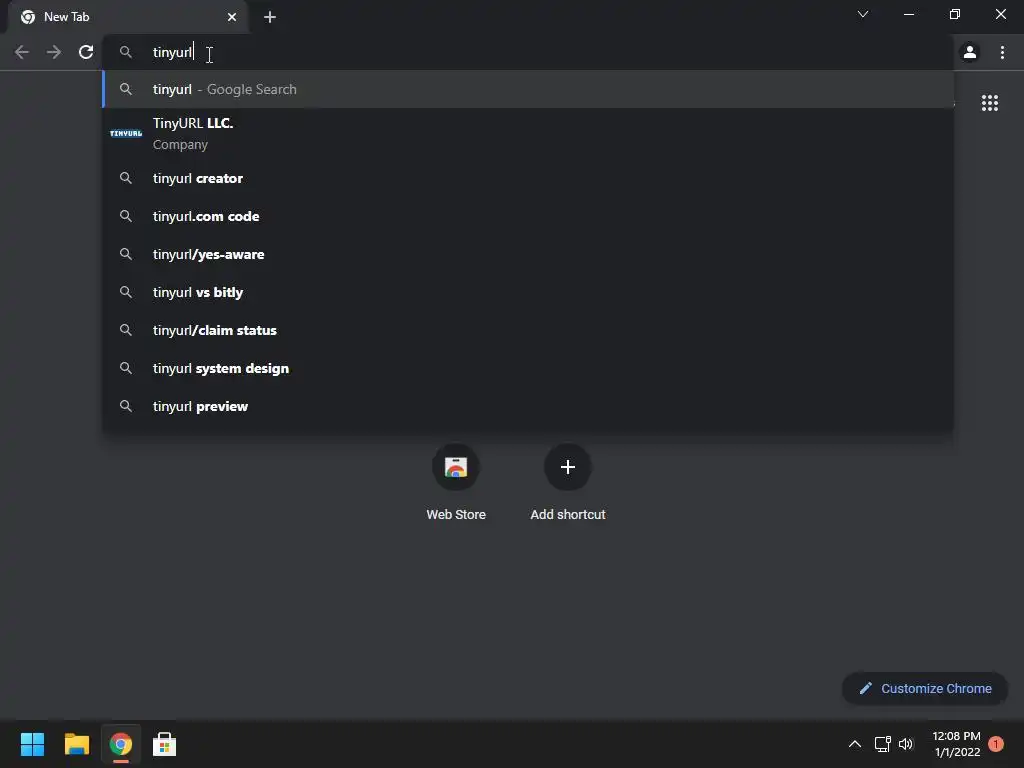Expand the tab search dropdown arrow

(863, 14)
